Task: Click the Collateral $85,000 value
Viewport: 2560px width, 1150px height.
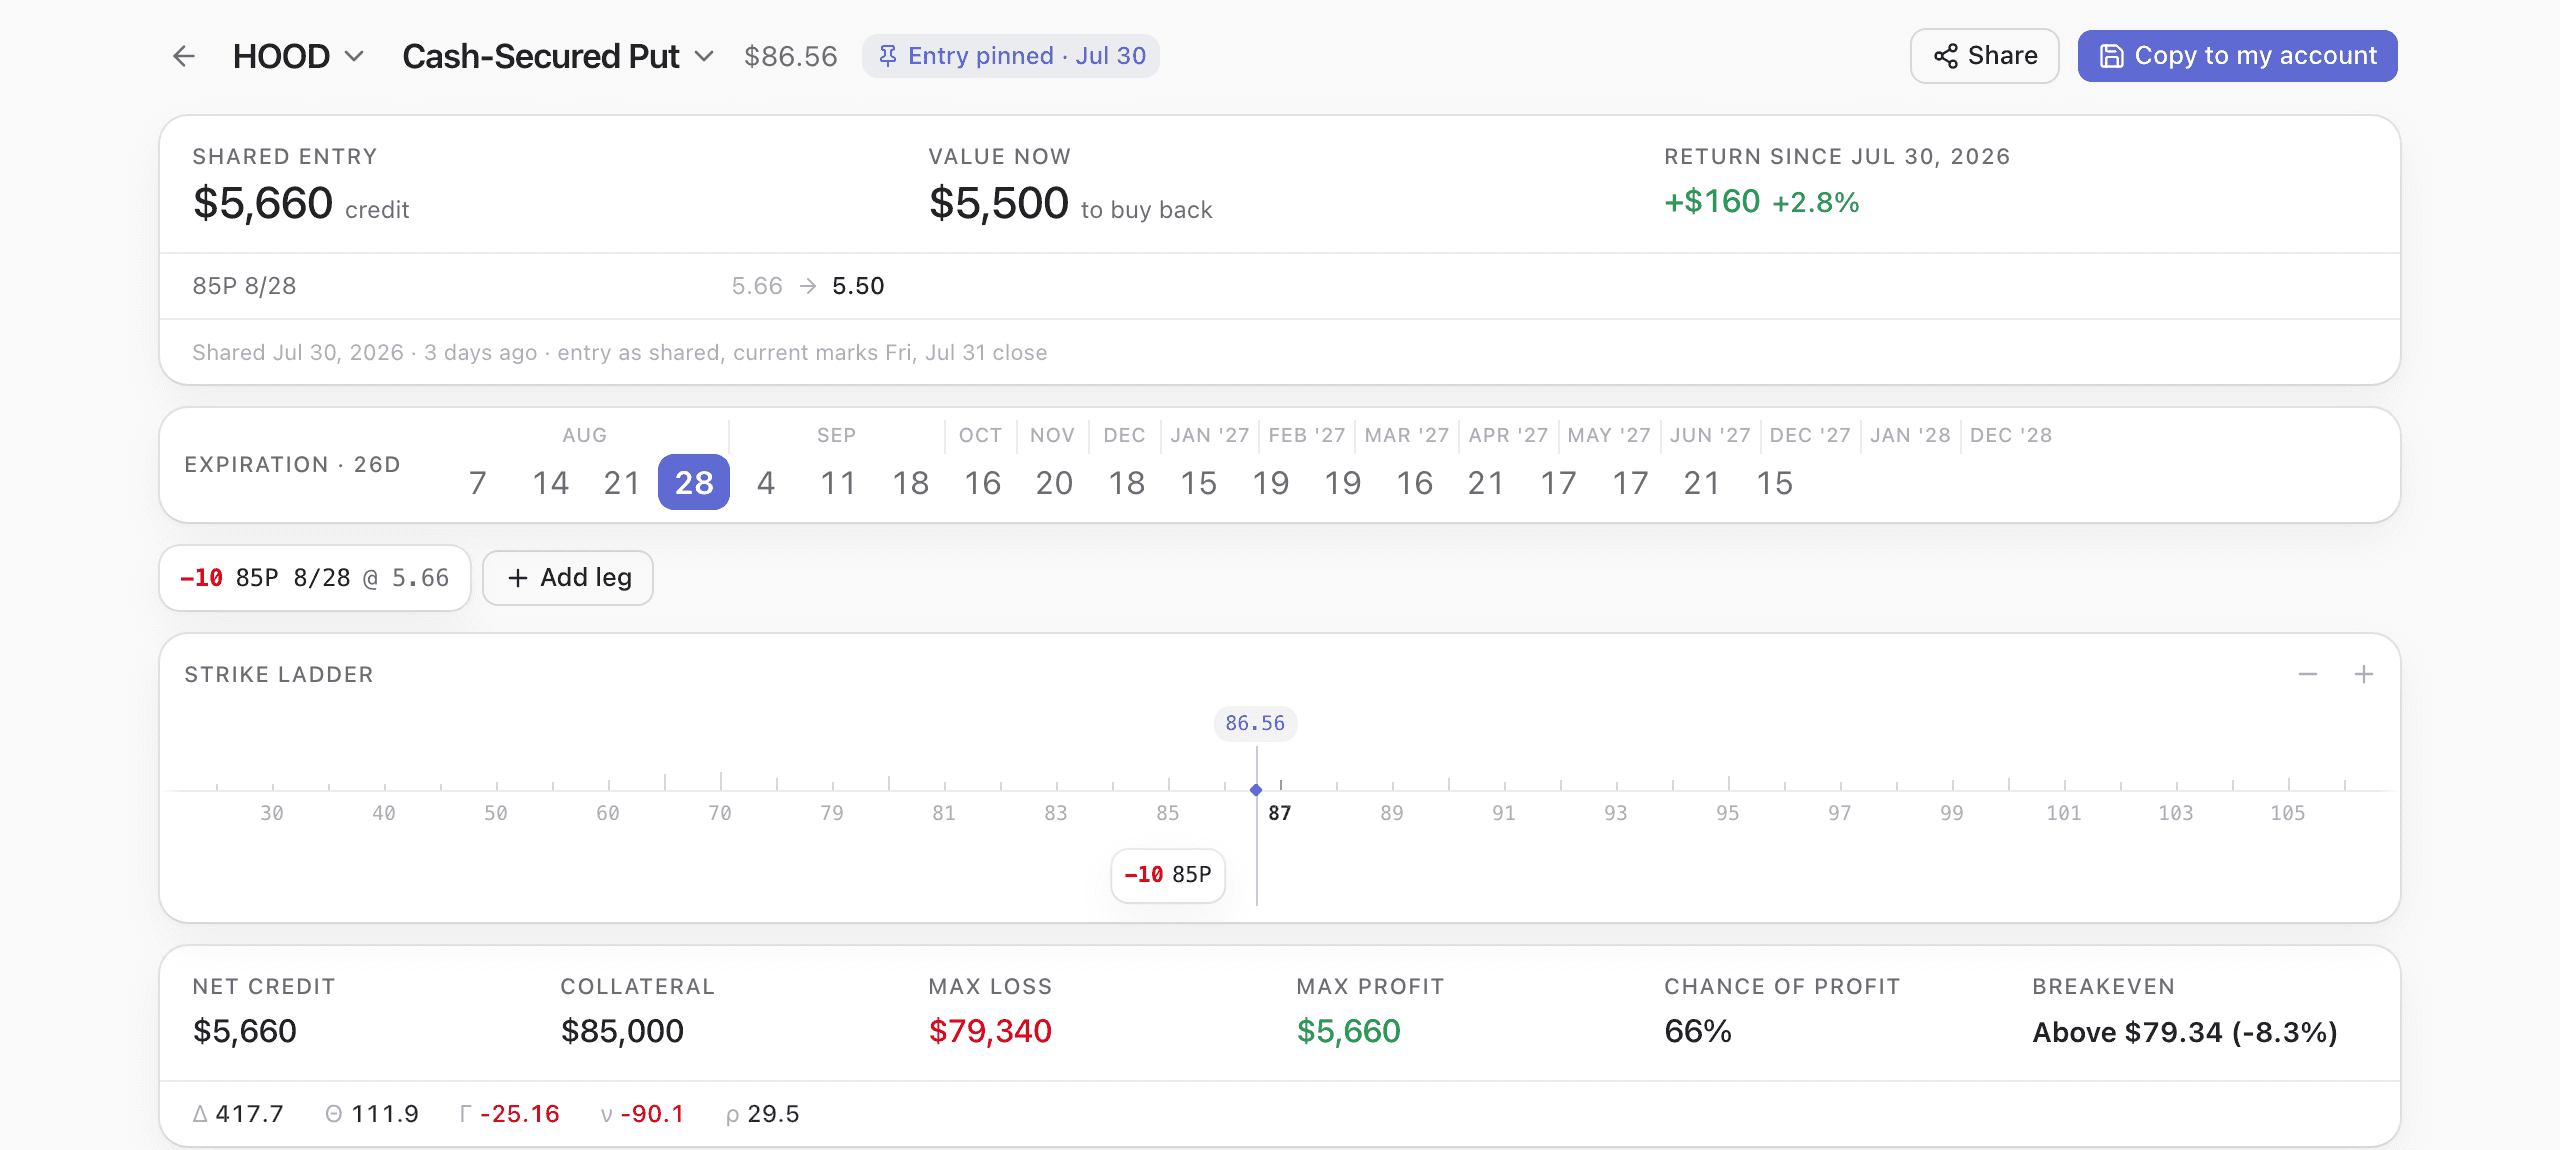Action: [x=622, y=1031]
